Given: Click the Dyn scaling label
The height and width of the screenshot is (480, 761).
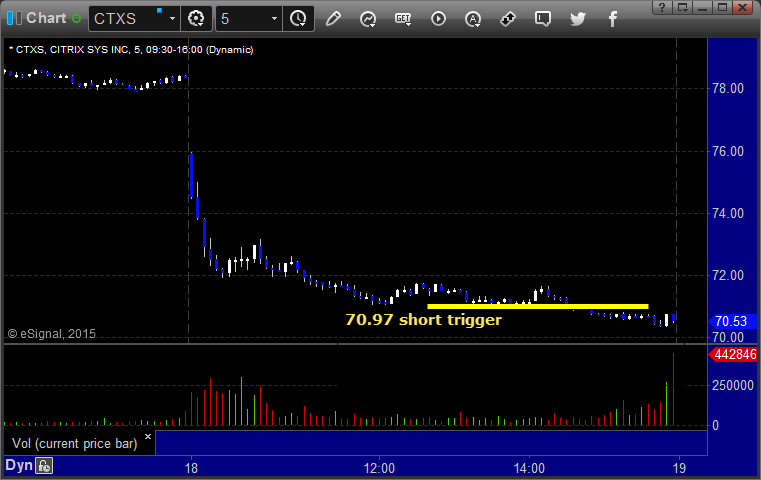Looking at the screenshot, I should pos(18,465).
